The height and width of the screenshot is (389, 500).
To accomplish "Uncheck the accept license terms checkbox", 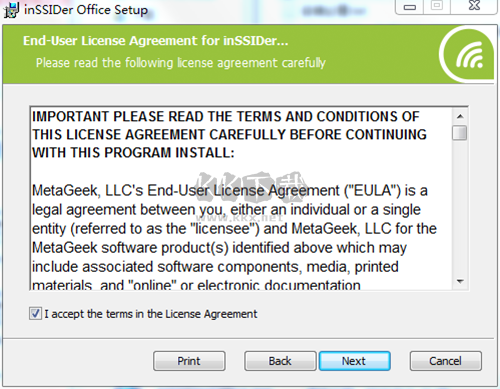I will (x=35, y=314).
